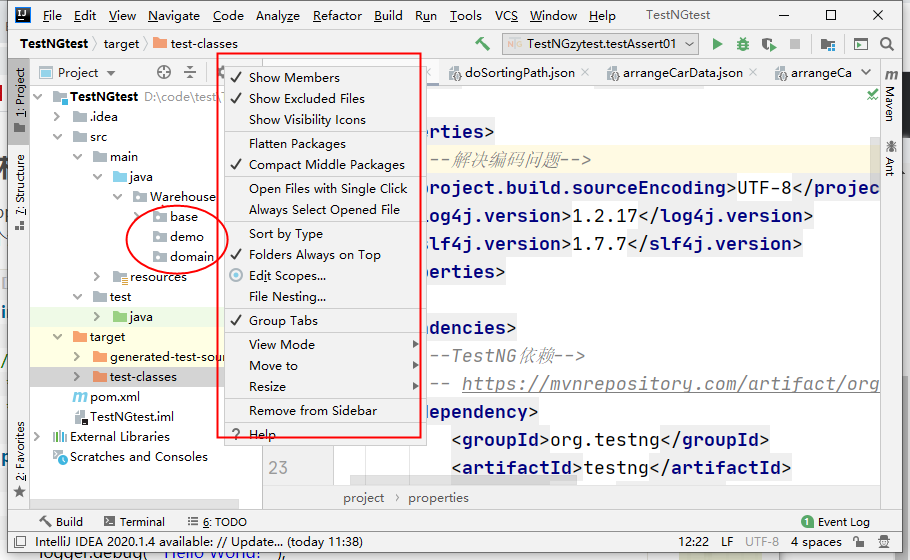Viewport: 910px width, 560px height.
Task: Open the Maven tool window
Action: tap(890, 95)
